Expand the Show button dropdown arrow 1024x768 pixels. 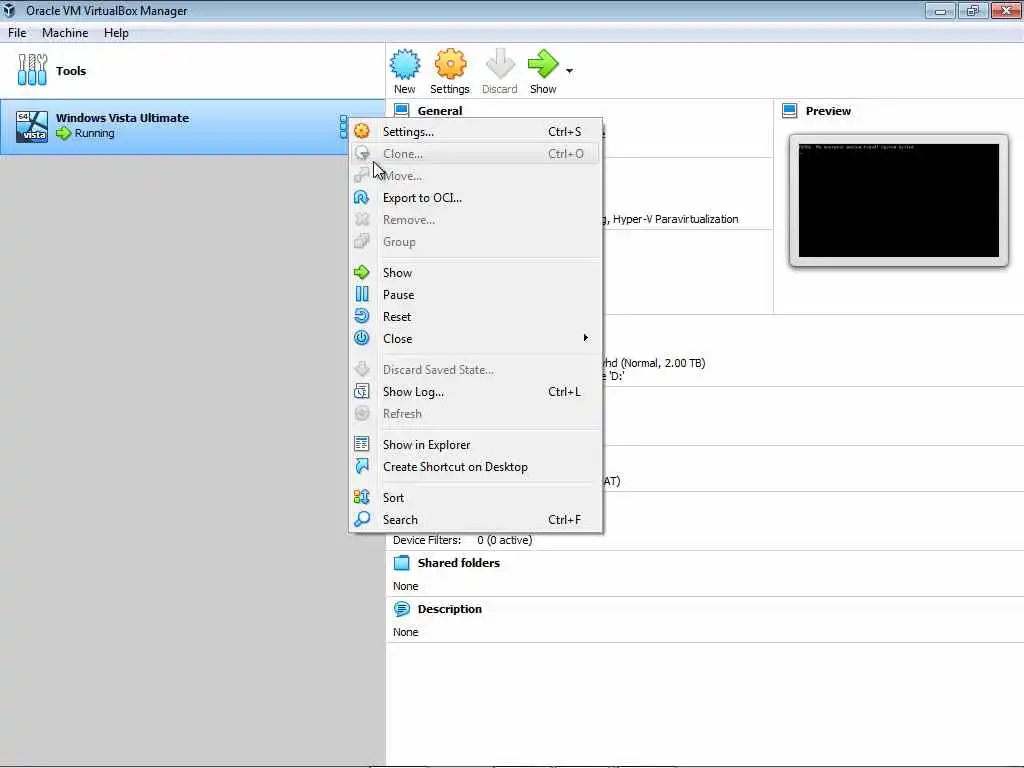click(569, 71)
